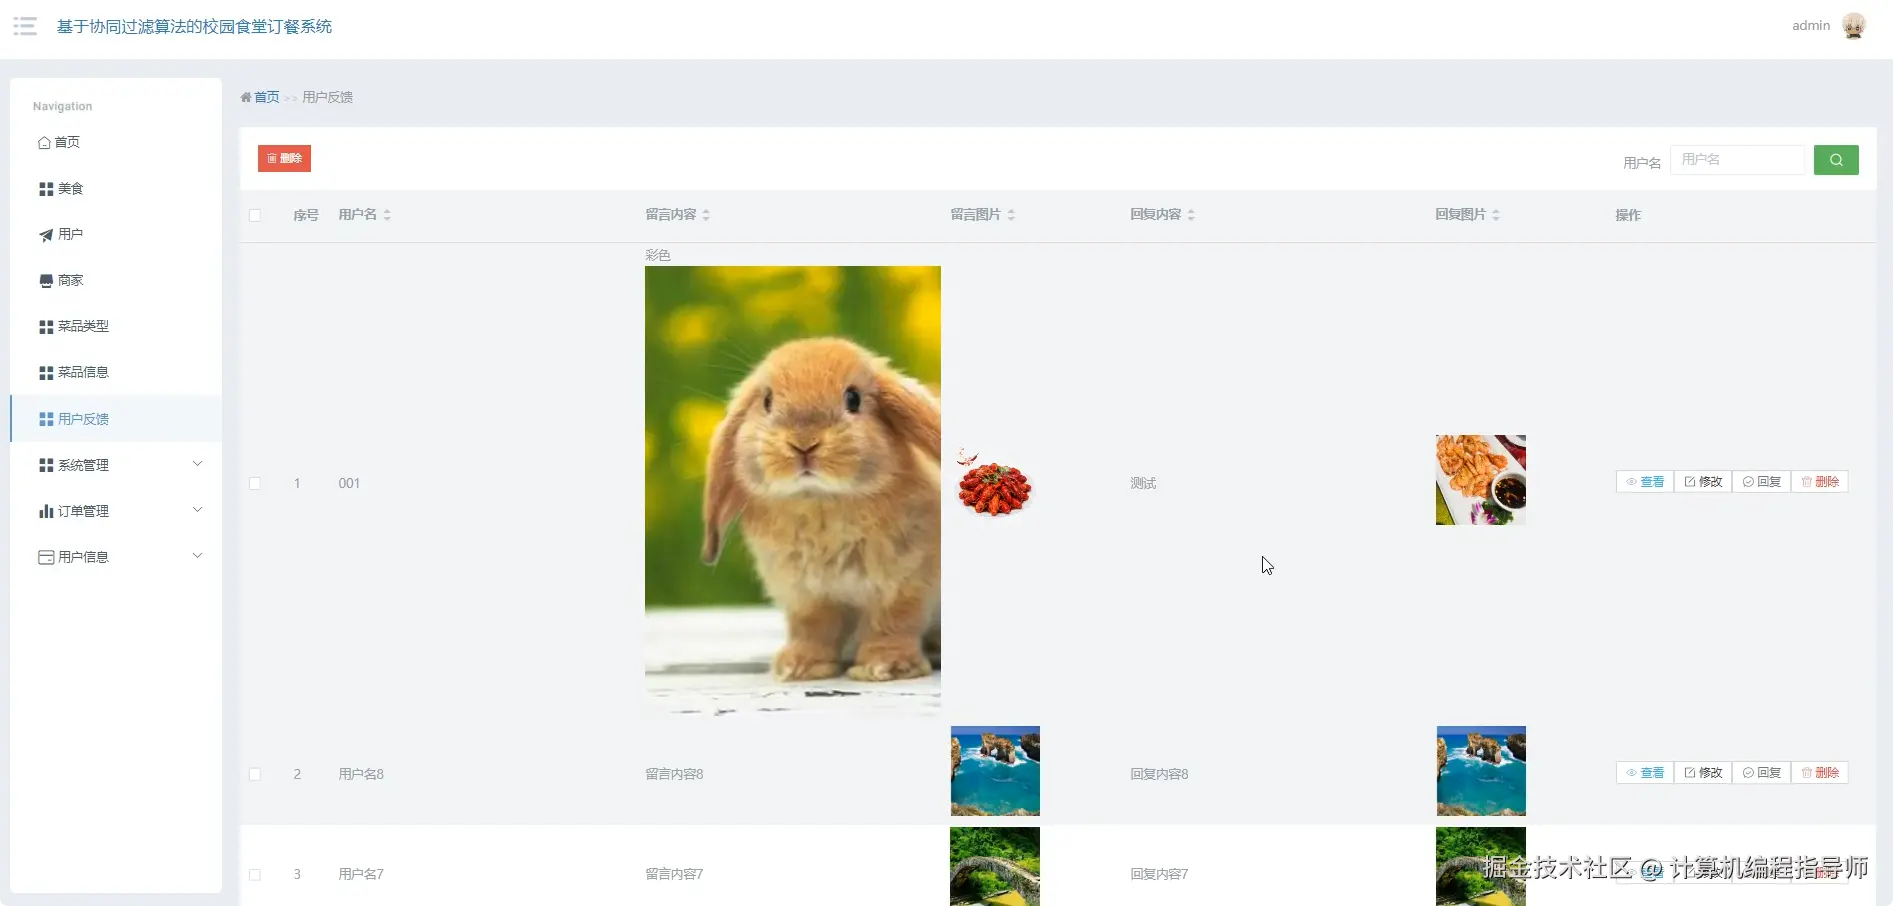The width and height of the screenshot is (1893, 906).
Task: Click 删除 for user 001 row
Action: pyautogui.click(x=1819, y=482)
